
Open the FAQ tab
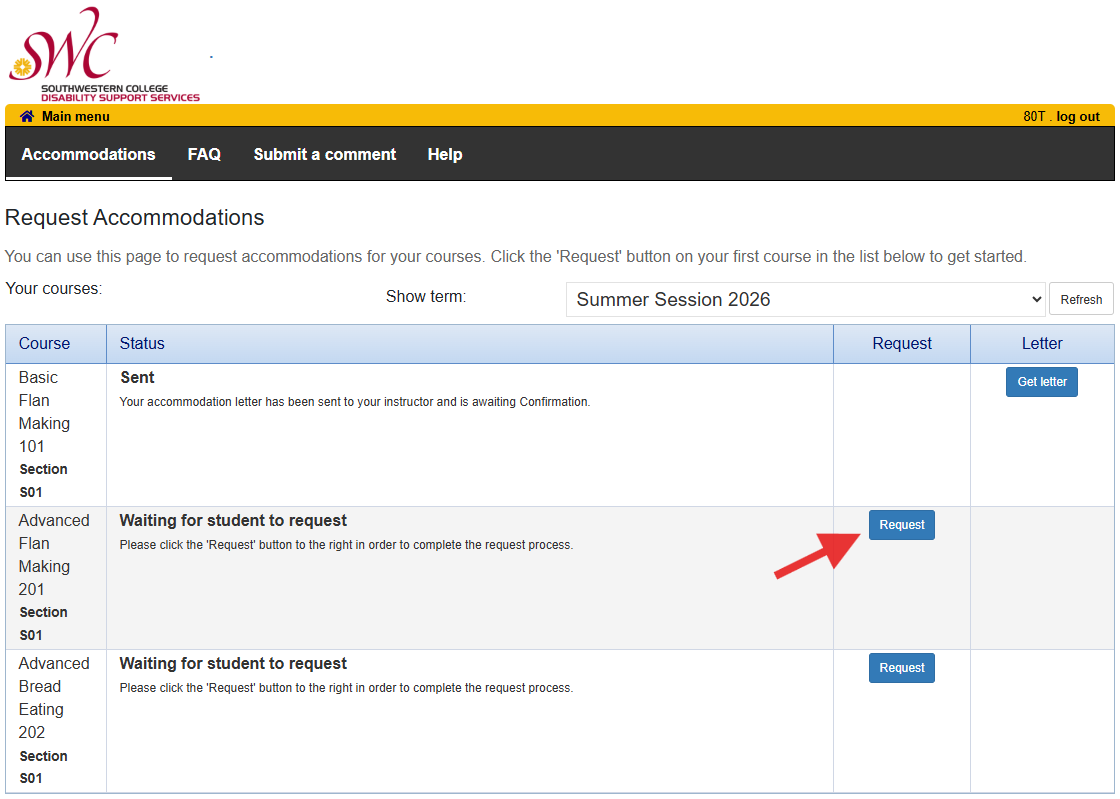(x=204, y=154)
